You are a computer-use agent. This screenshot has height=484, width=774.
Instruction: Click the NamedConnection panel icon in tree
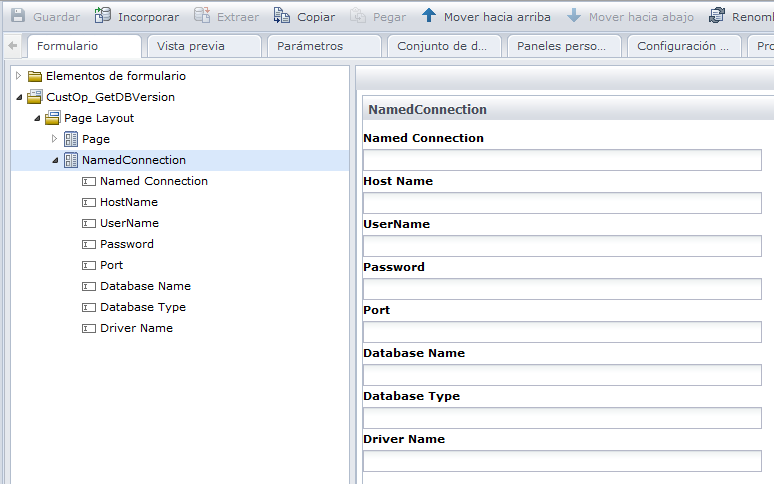tap(71, 160)
